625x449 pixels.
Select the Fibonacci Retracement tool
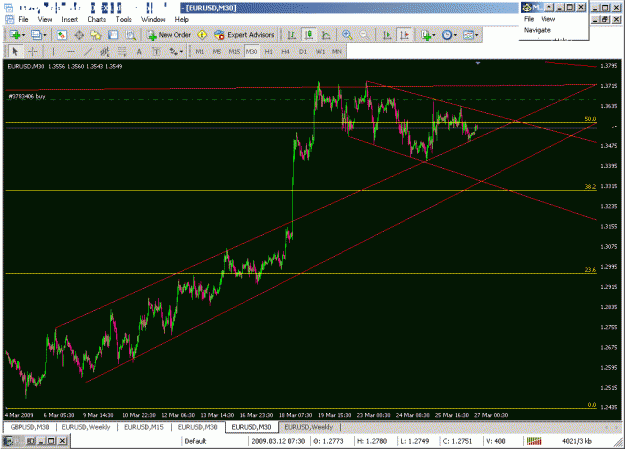(122, 51)
